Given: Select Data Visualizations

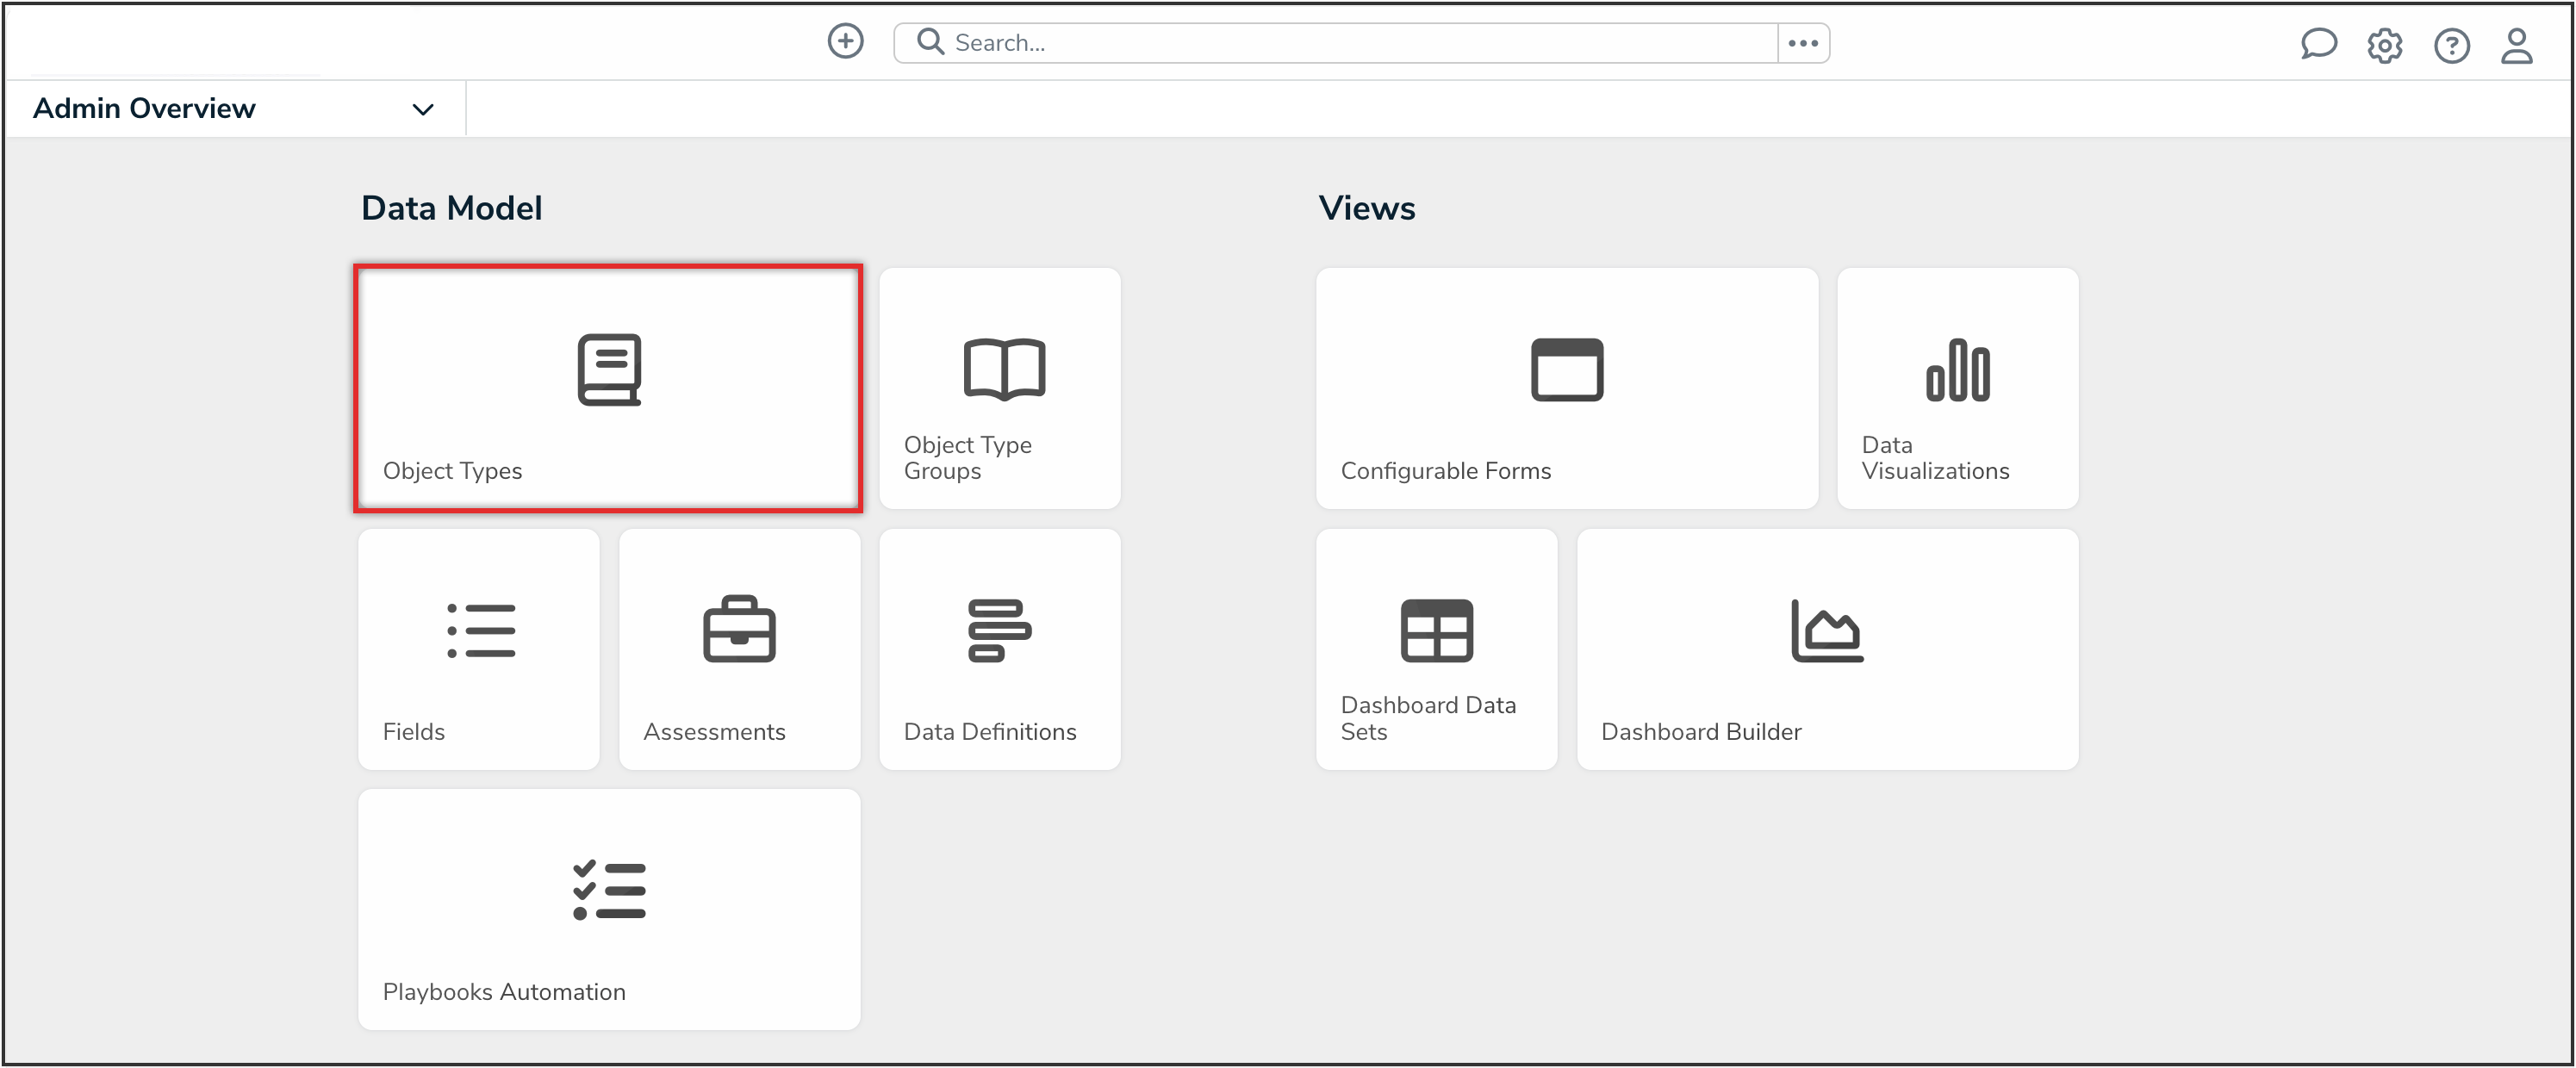Looking at the screenshot, I should (x=1957, y=388).
